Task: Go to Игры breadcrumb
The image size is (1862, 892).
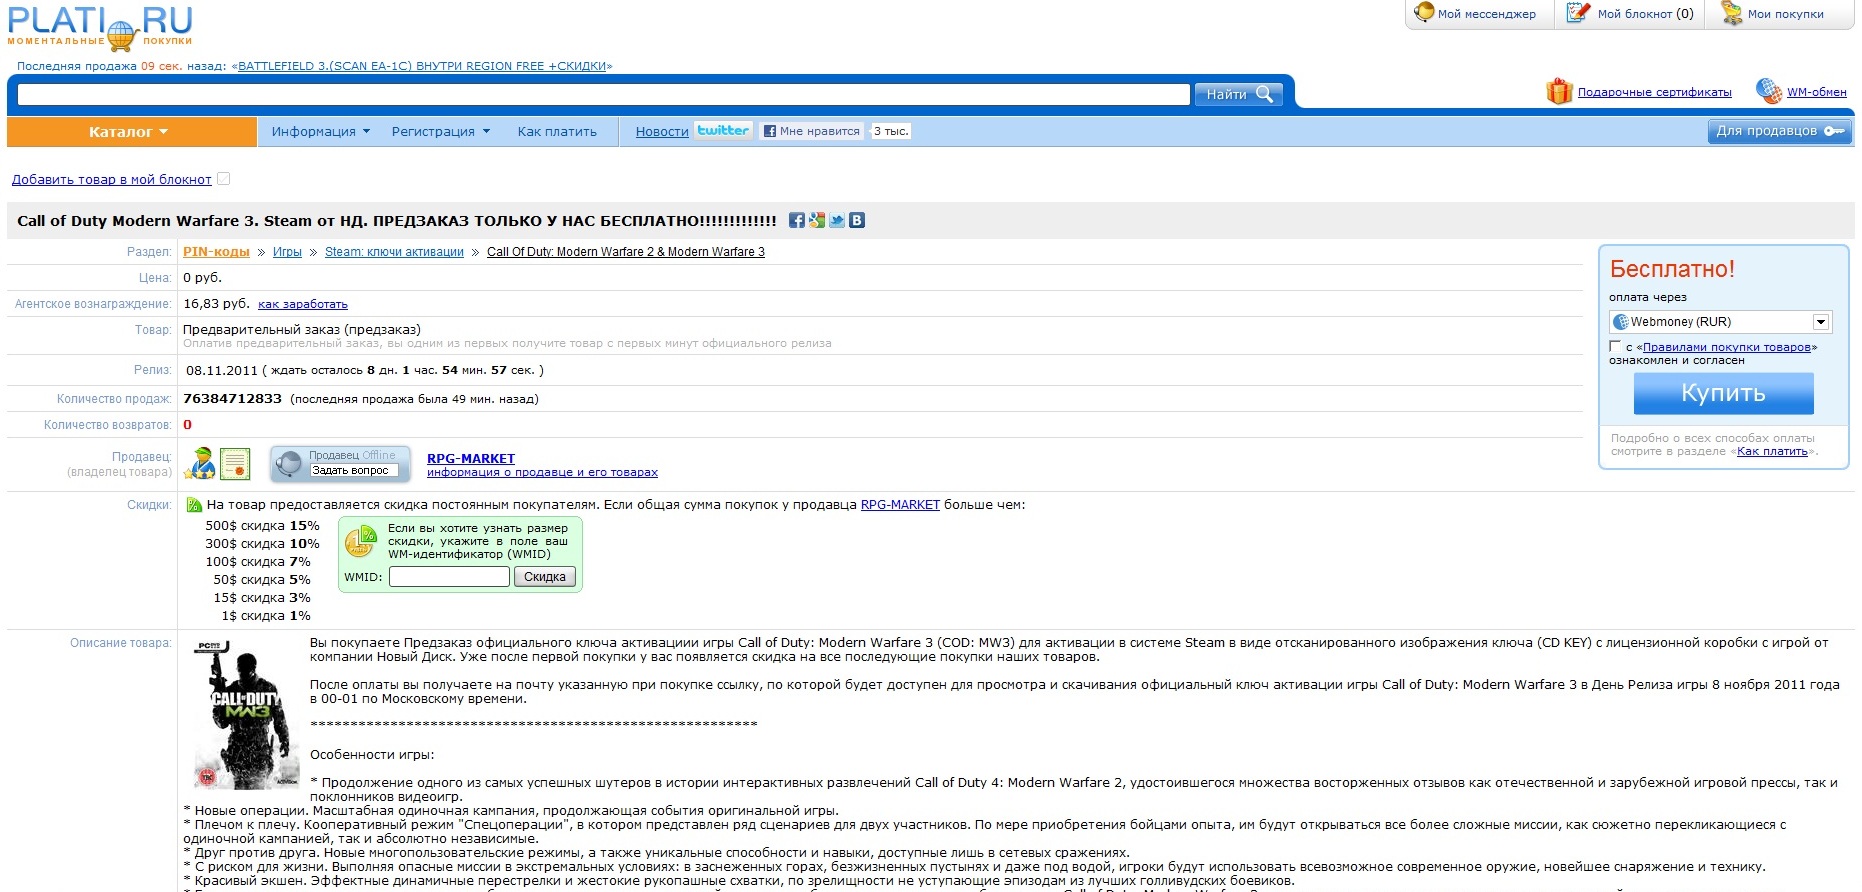Action: [287, 252]
